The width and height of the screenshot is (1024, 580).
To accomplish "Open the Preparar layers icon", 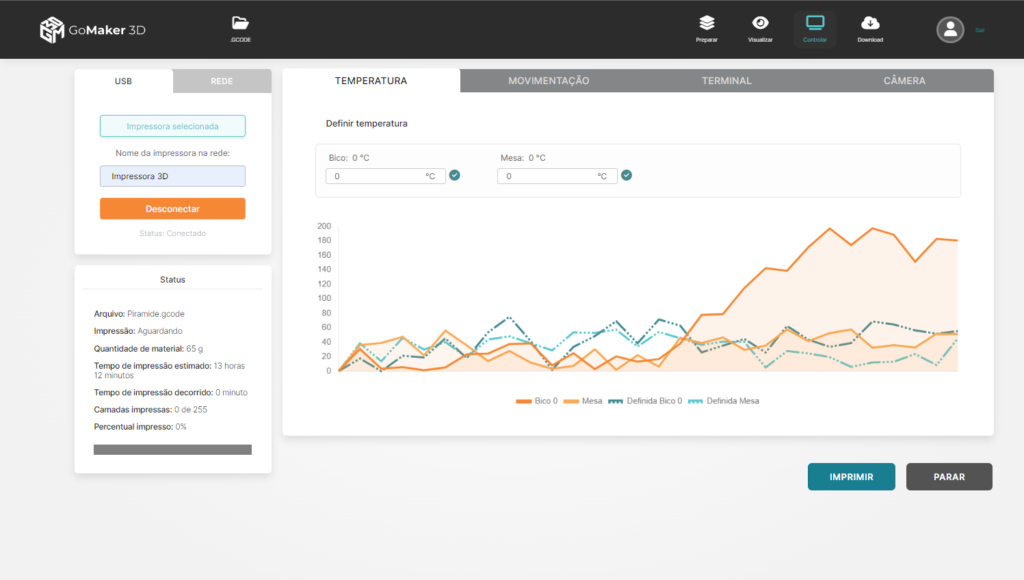I will 707,24.
